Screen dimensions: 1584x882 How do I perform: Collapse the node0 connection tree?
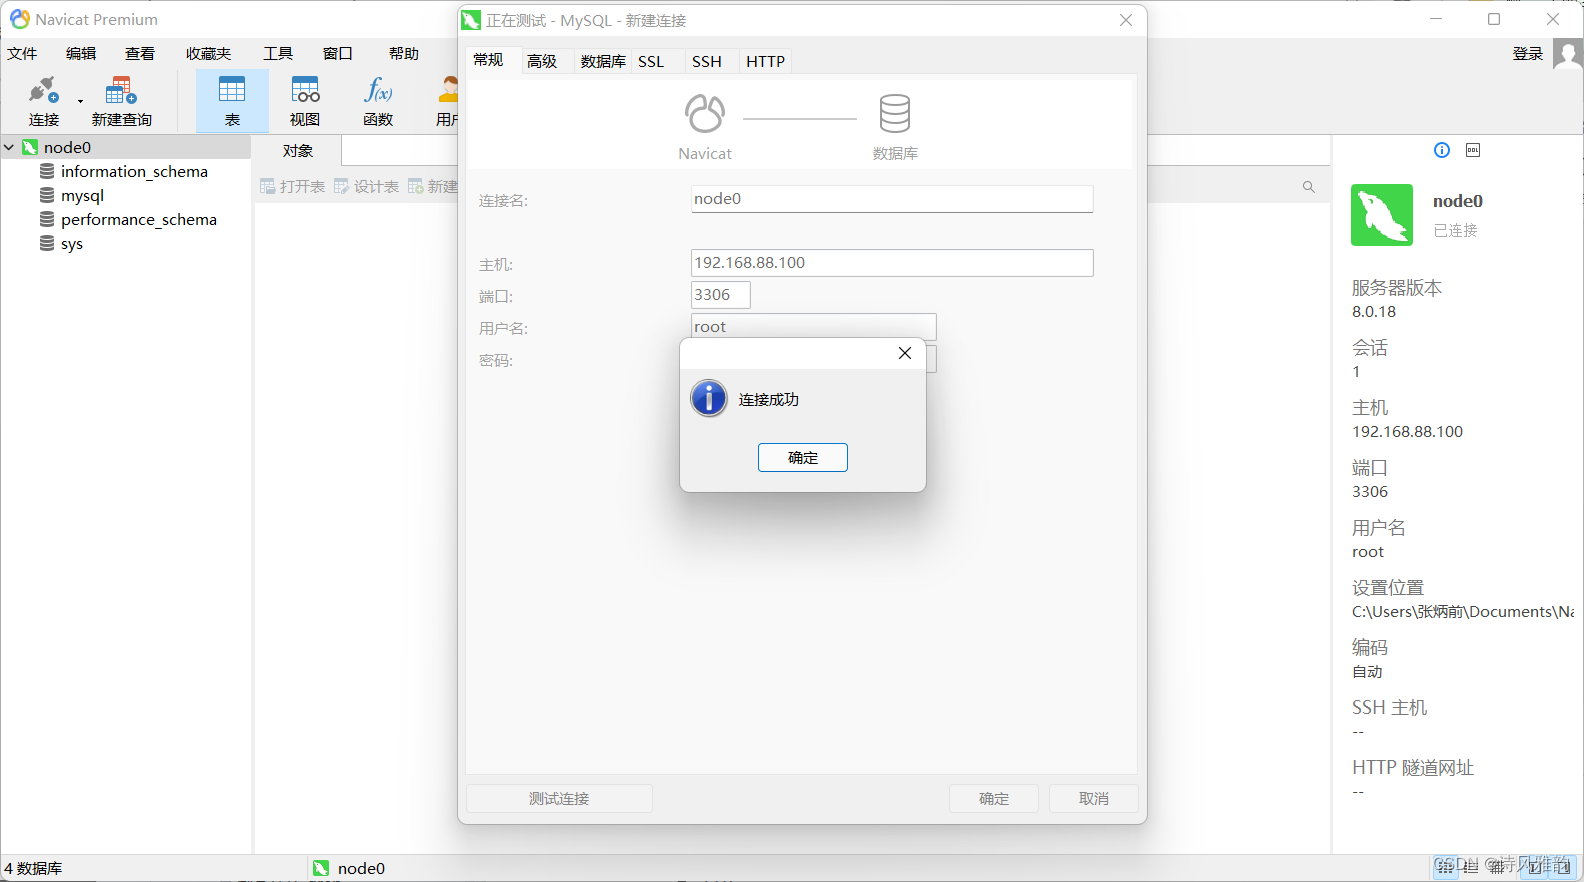(x=9, y=147)
